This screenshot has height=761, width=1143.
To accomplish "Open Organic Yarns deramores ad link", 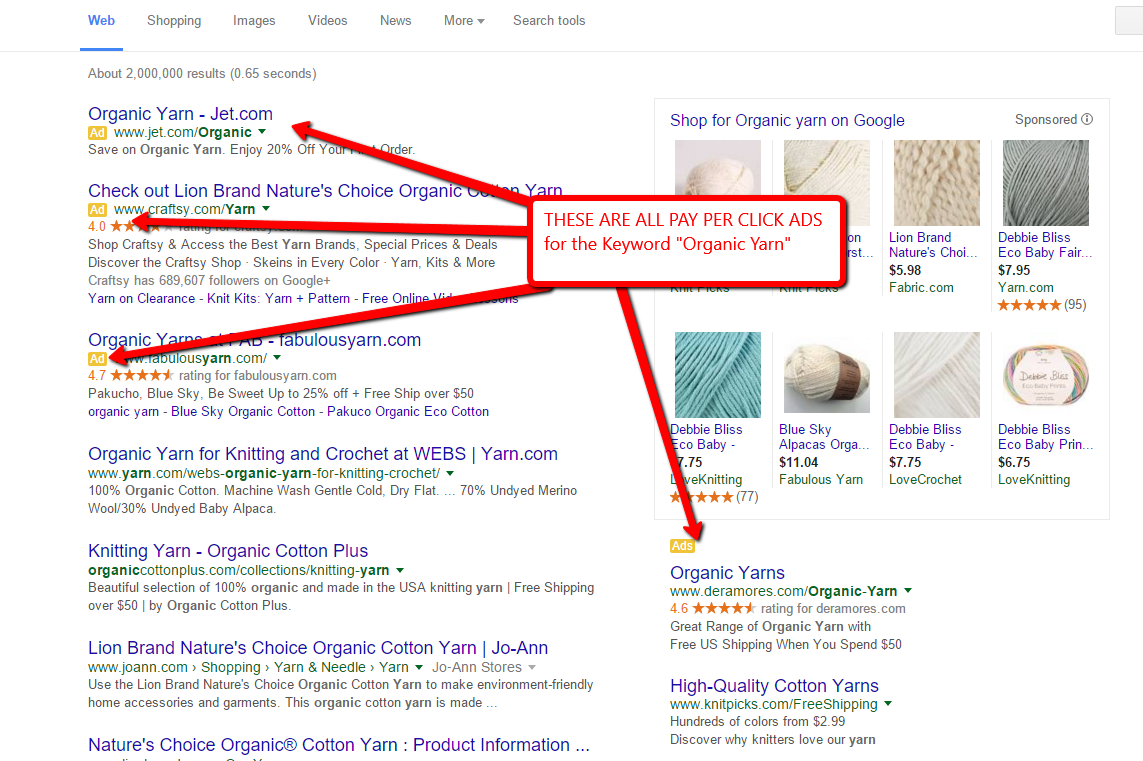I will pyautogui.click(x=727, y=573).
